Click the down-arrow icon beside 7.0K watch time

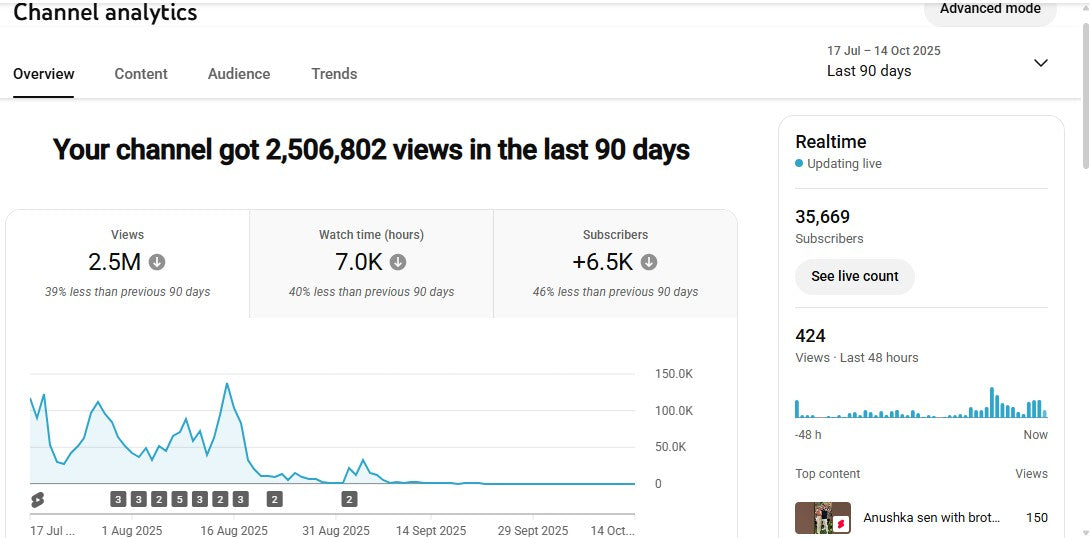[x=398, y=262]
